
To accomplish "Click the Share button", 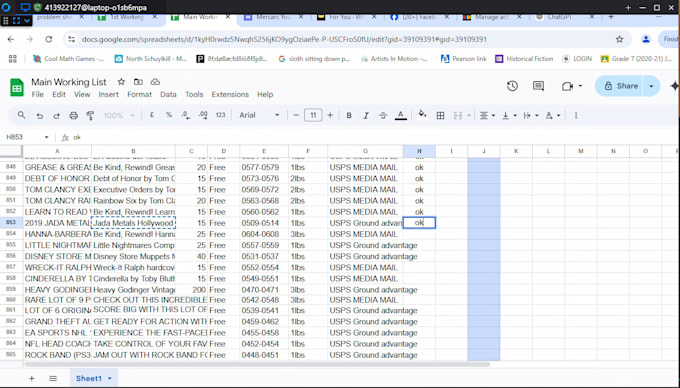I will pyautogui.click(x=621, y=86).
